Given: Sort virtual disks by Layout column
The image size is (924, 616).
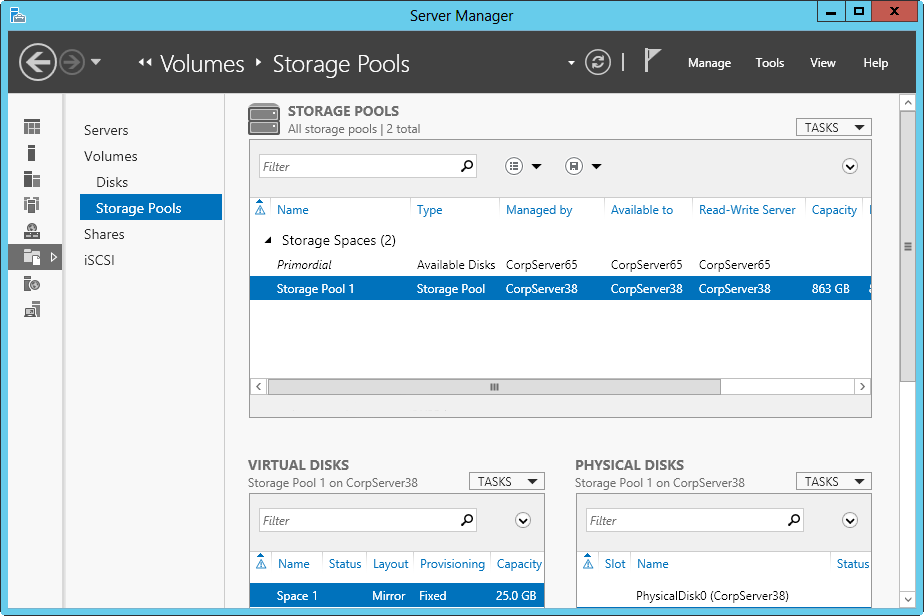Looking at the screenshot, I should point(390,564).
